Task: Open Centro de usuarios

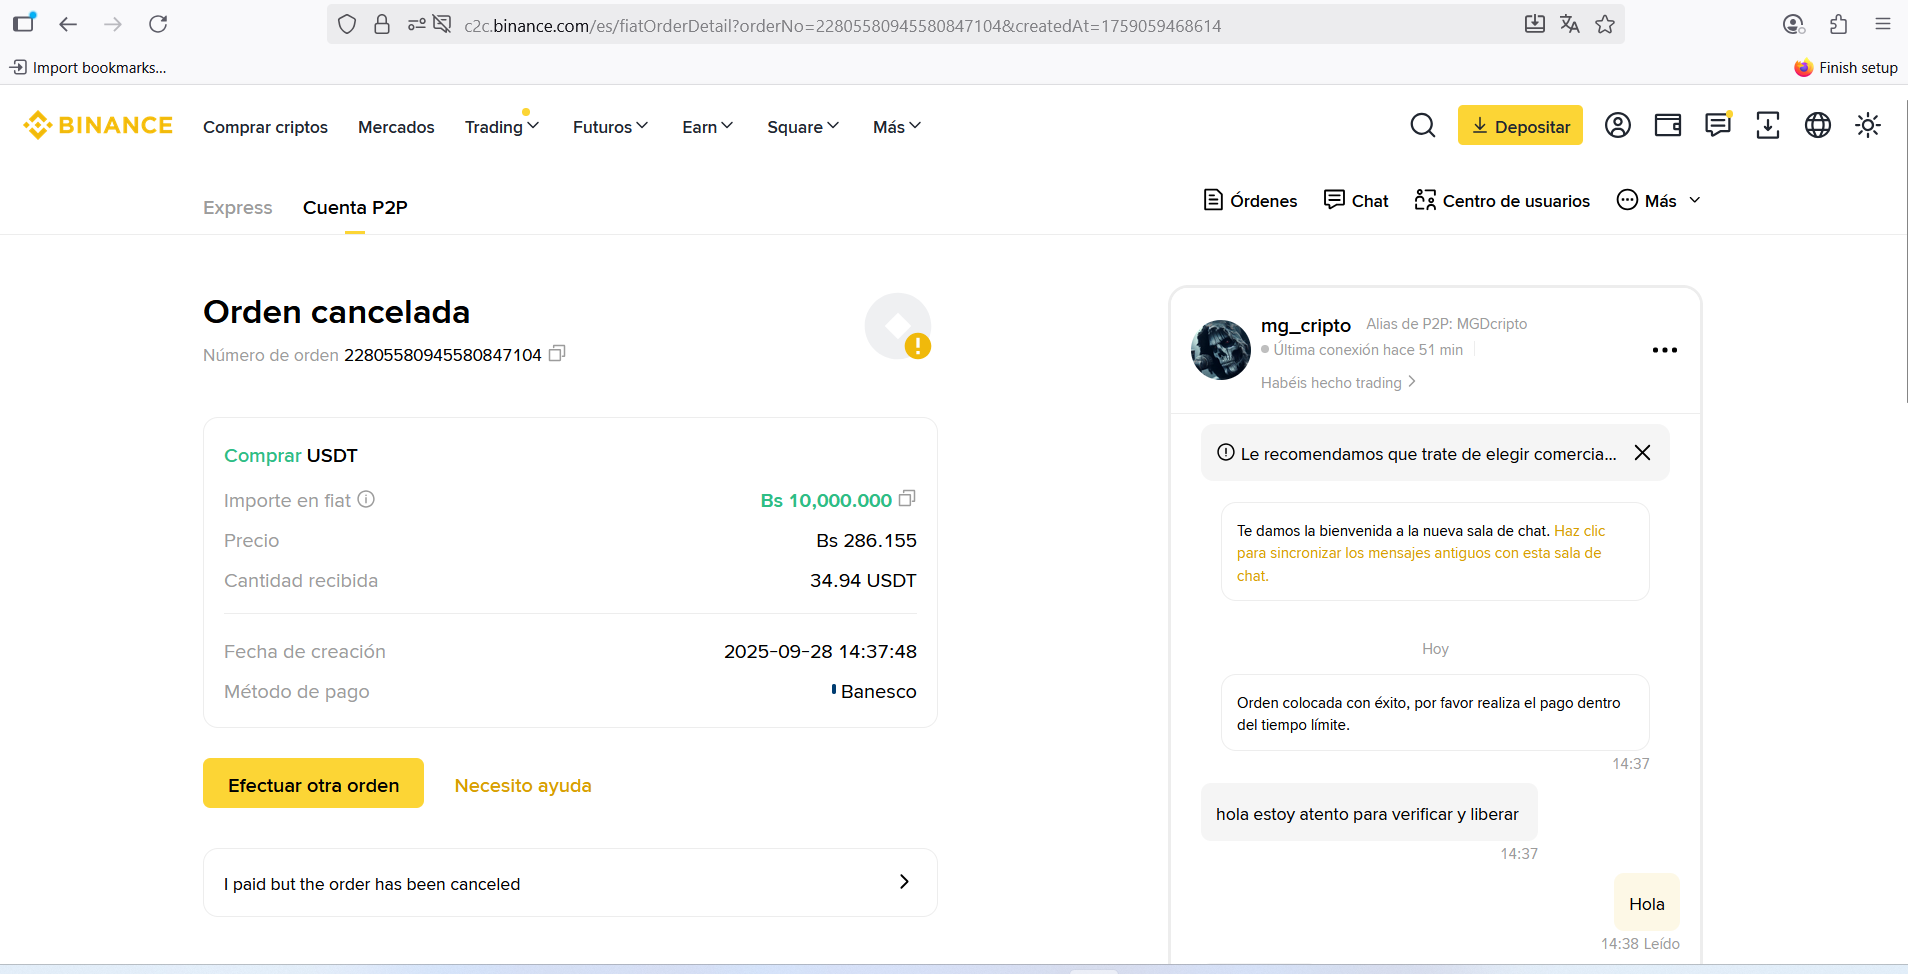Action: coord(1502,201)
